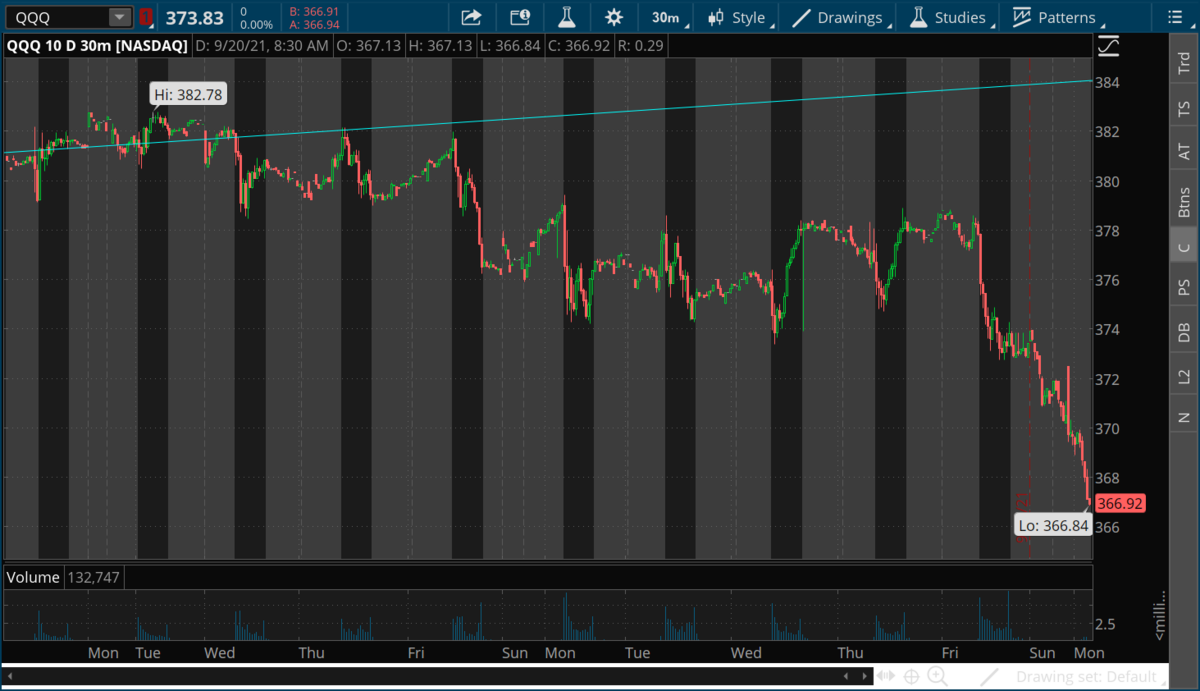
Task: Switch to the TS side tab
Action: 1184,108
